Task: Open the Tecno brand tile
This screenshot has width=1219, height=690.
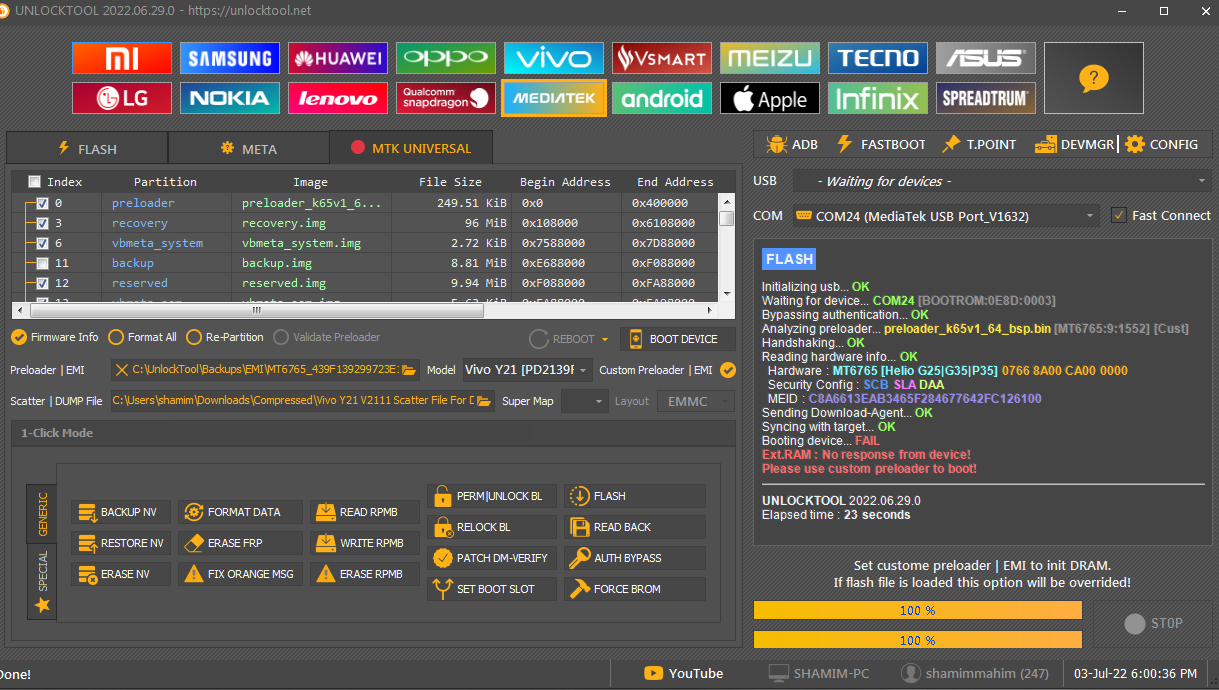Action: (878, 58)
